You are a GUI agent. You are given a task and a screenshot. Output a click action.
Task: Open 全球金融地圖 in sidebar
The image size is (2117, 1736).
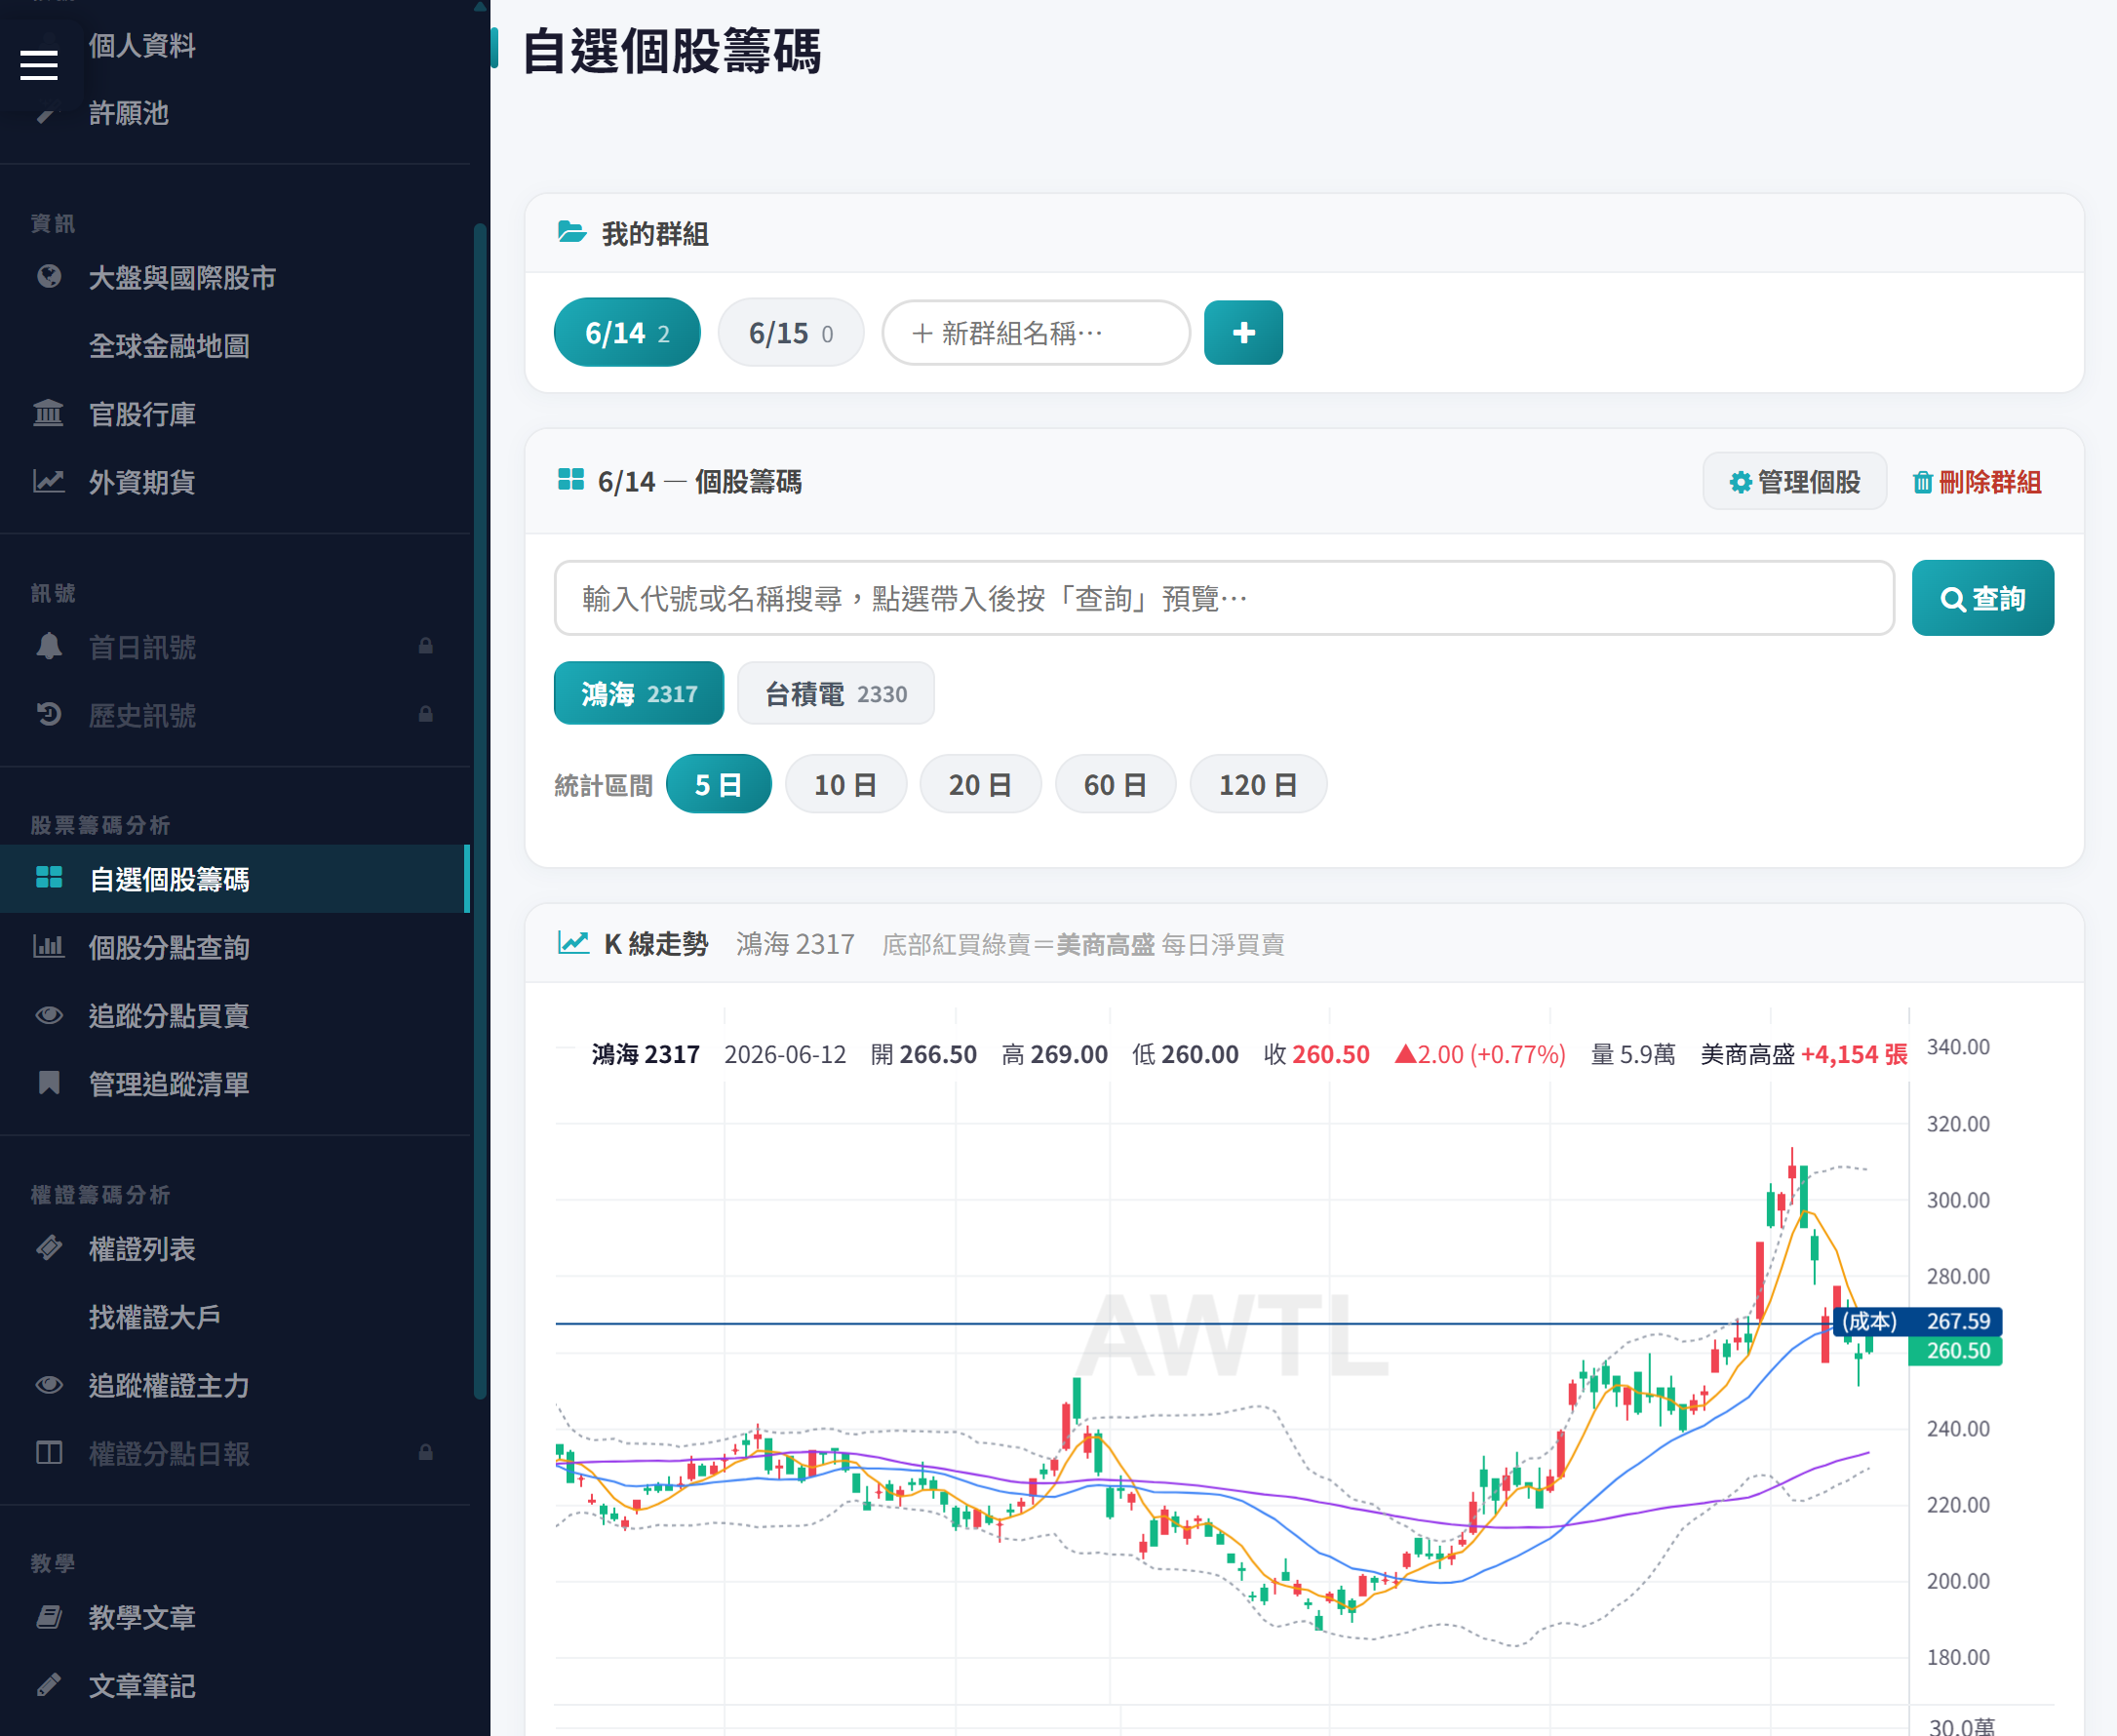pos(169,345)
